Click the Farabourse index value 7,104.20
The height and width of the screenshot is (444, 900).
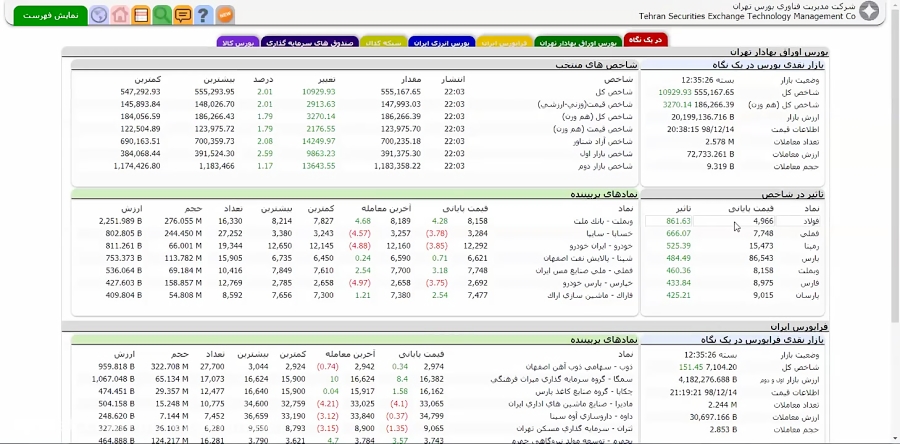tap(721, 367)
